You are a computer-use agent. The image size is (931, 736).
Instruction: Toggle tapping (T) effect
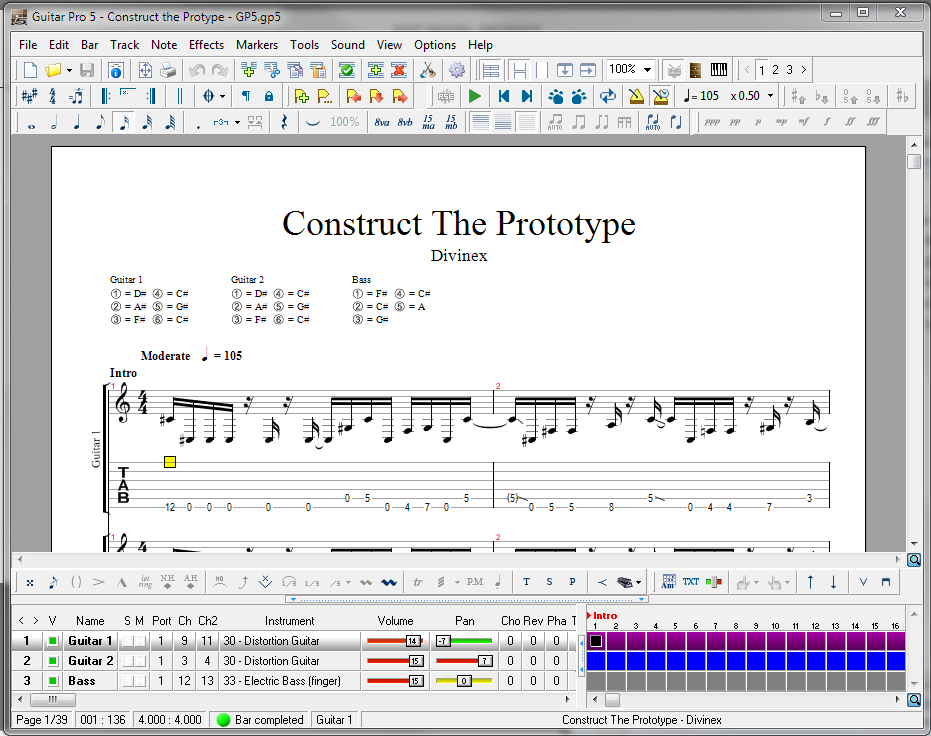(526, 583)
